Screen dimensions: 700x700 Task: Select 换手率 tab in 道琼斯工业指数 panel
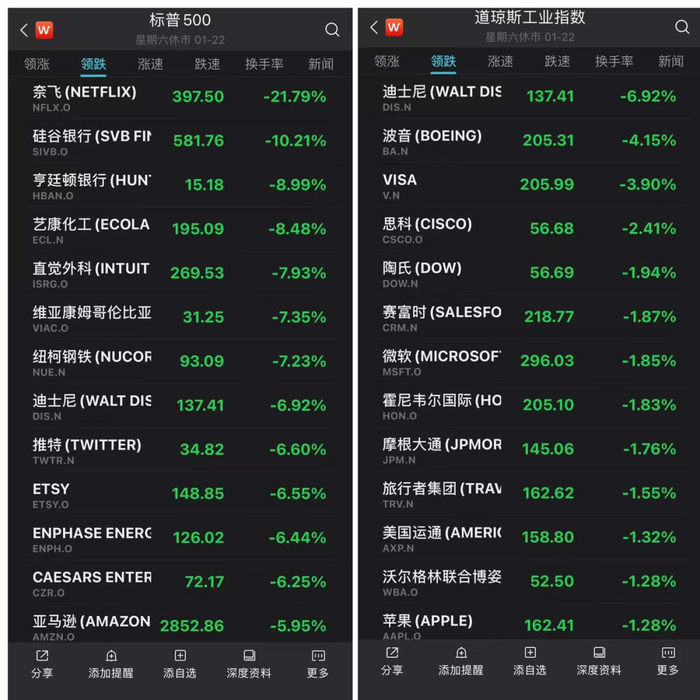[614, 61]
